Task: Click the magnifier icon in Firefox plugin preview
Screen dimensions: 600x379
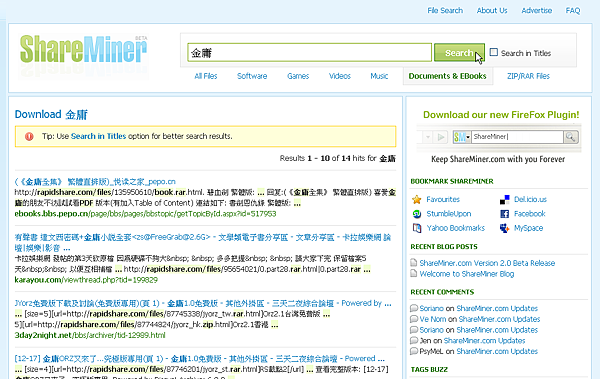Action: pos(571,137)
